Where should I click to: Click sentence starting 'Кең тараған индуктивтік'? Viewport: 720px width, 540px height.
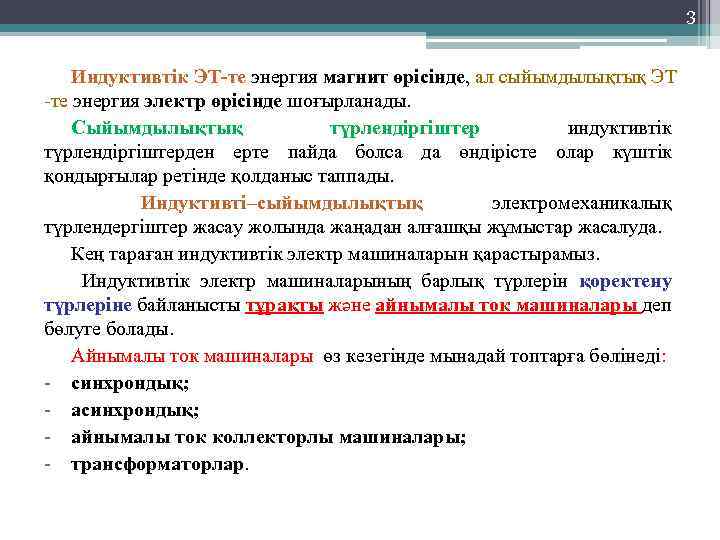(335, 254)
